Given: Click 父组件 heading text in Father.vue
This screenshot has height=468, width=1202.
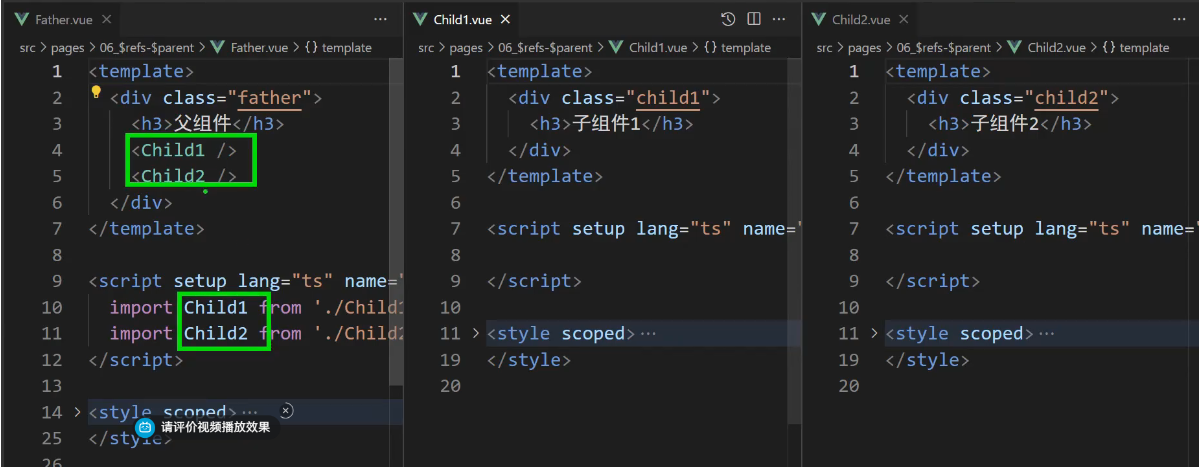Looking at the screenshot, I should (x=203, y=124).
